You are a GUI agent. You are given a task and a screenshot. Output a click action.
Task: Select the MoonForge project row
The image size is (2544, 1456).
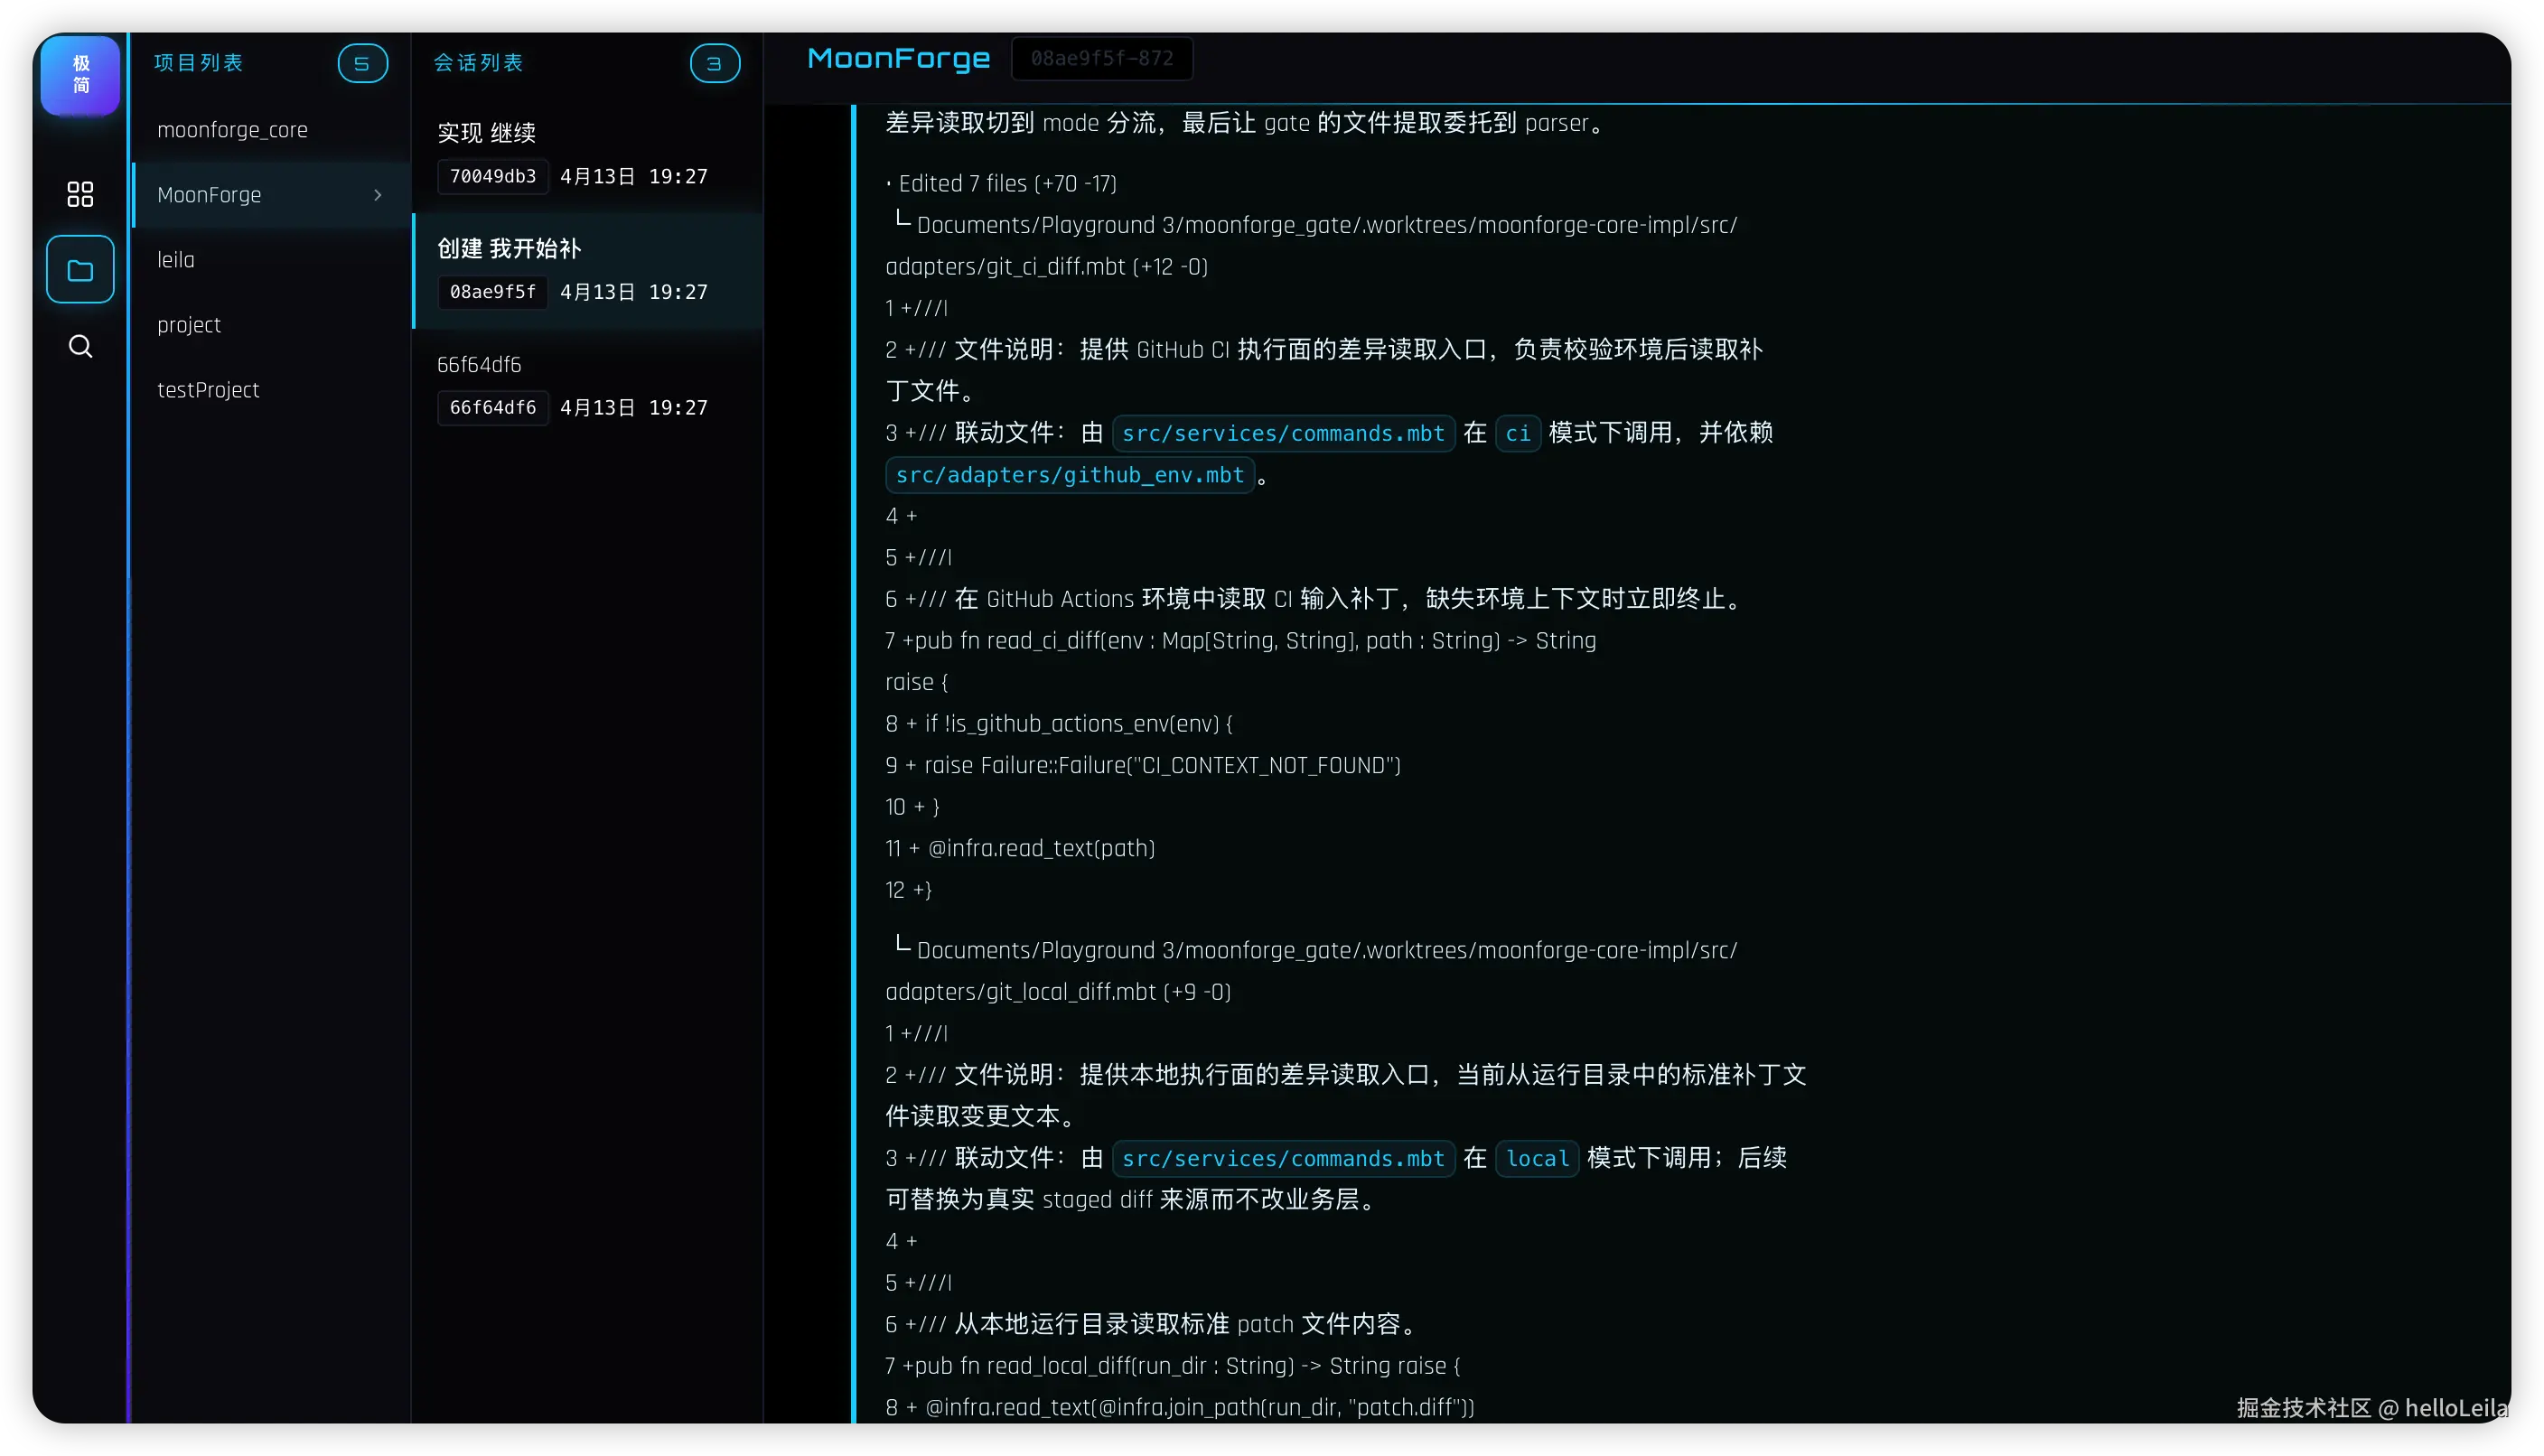click(271, 195)
